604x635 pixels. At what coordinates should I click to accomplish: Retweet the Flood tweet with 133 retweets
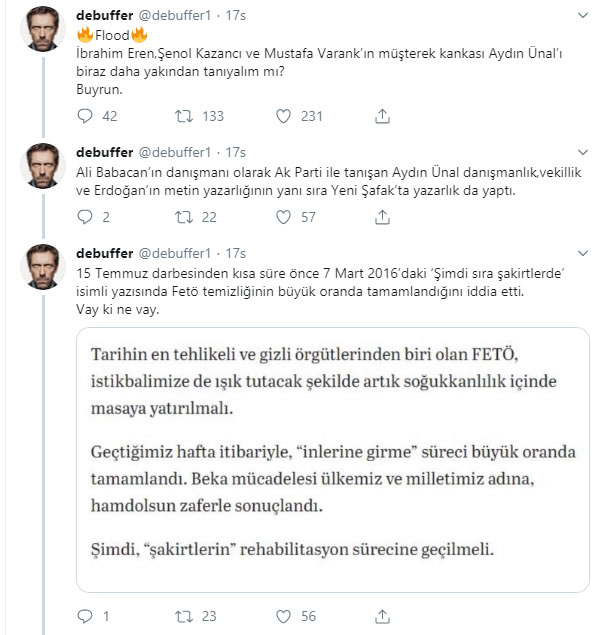(183, 116)
